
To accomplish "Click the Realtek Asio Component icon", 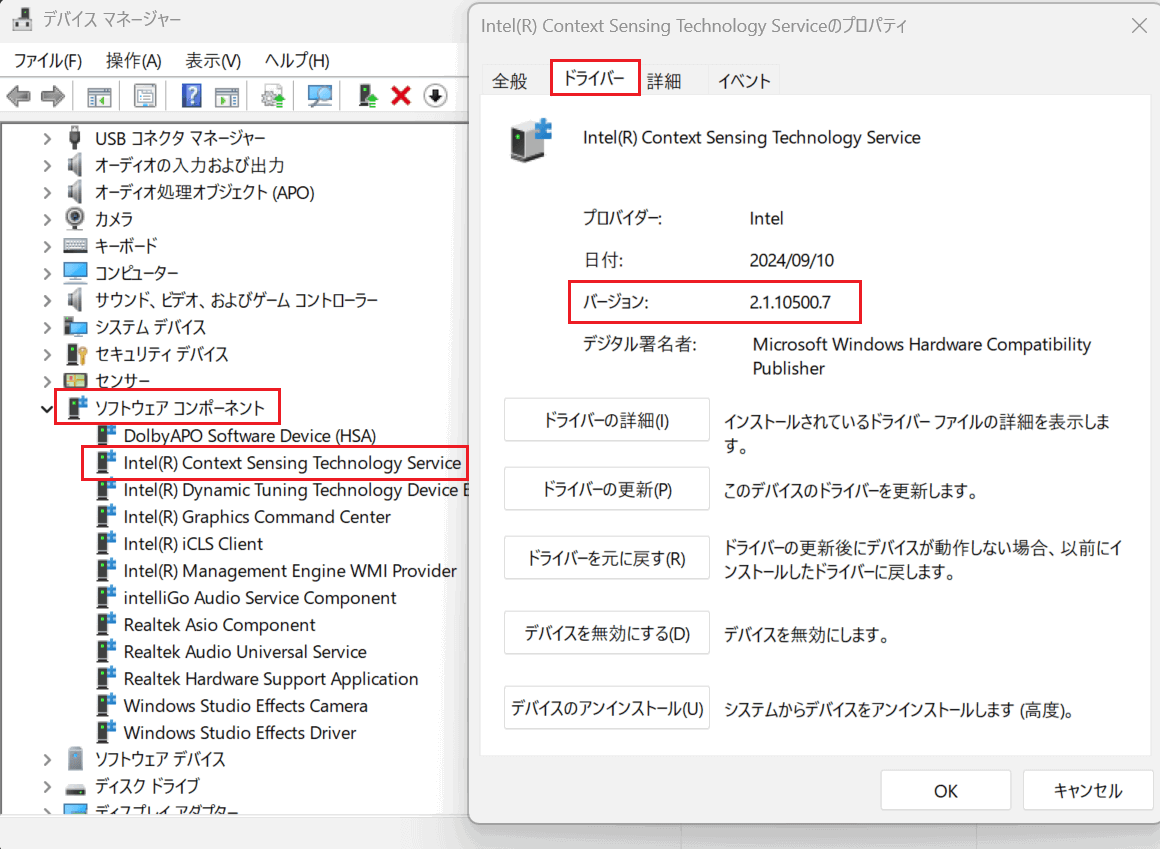I will (107, 625).
